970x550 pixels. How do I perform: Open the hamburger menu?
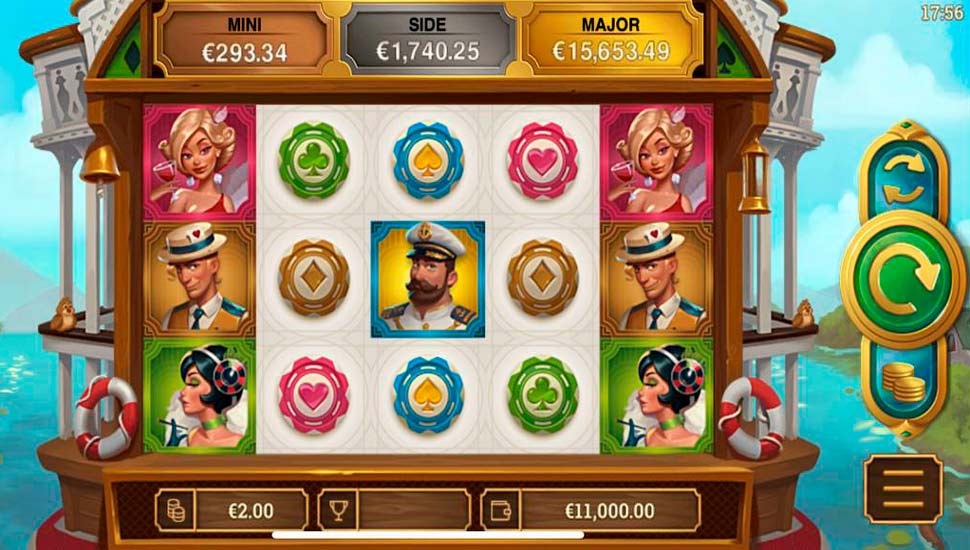903,488
